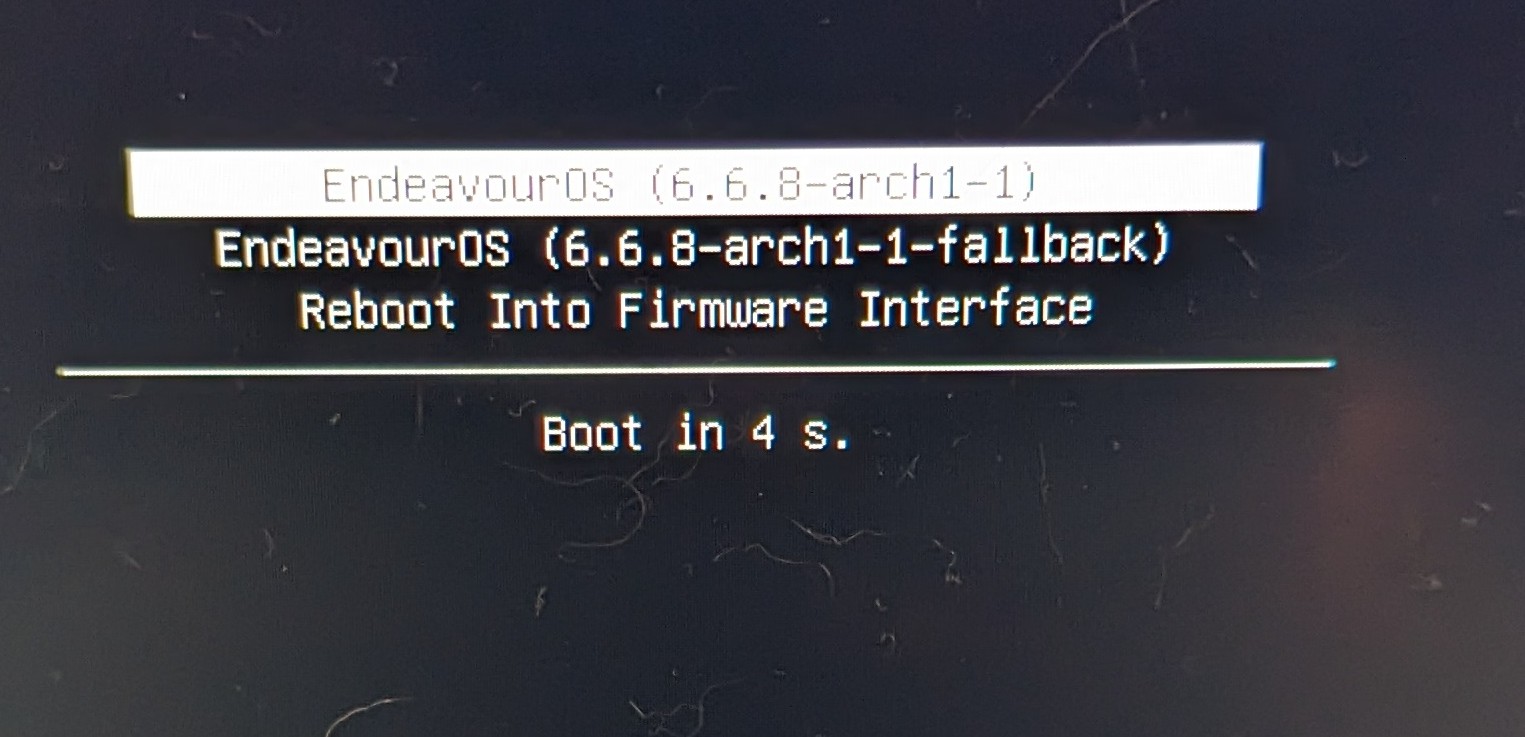Click the word "Interface" in the third entry
The width and height of the screenshot is (1525, 737).
coord(976,308)
